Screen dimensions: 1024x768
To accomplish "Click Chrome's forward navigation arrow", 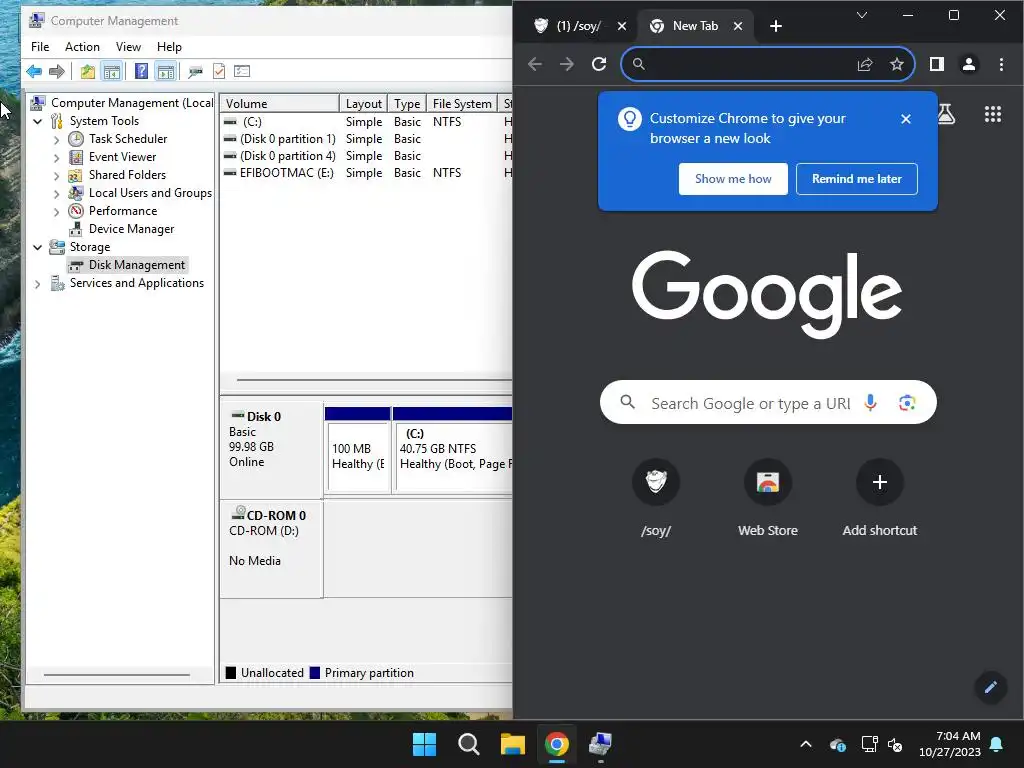I will pos(567,64).
